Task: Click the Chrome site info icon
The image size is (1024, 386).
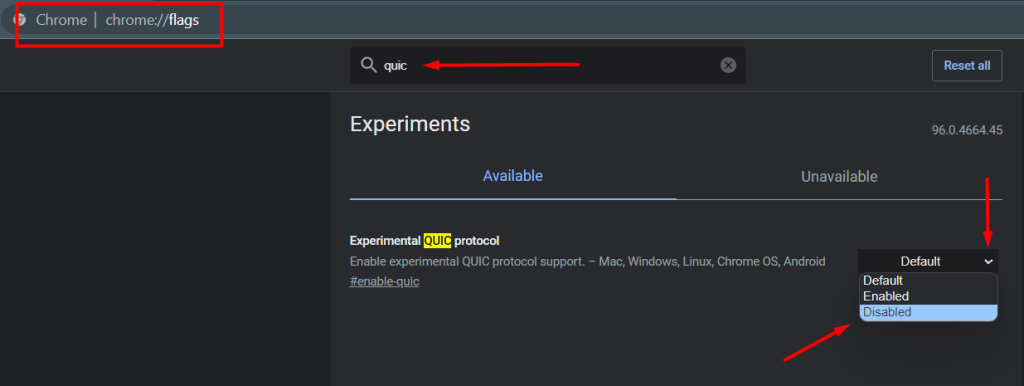Action: 20,20
